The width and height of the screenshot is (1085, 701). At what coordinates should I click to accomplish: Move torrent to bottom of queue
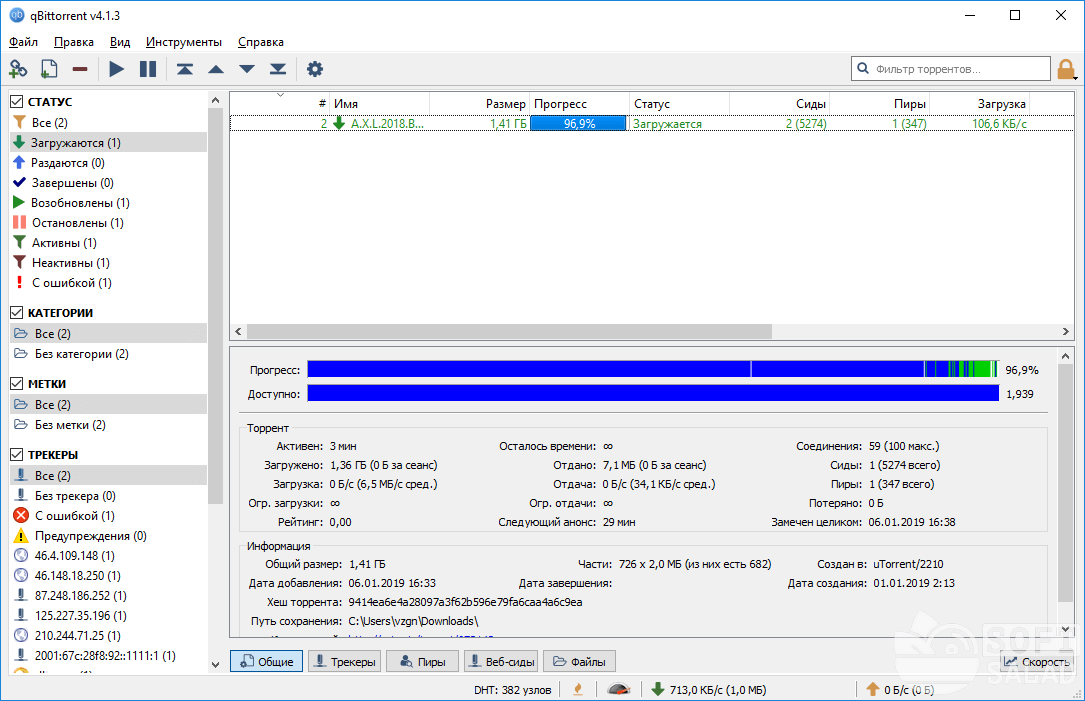tap(278, 69)
